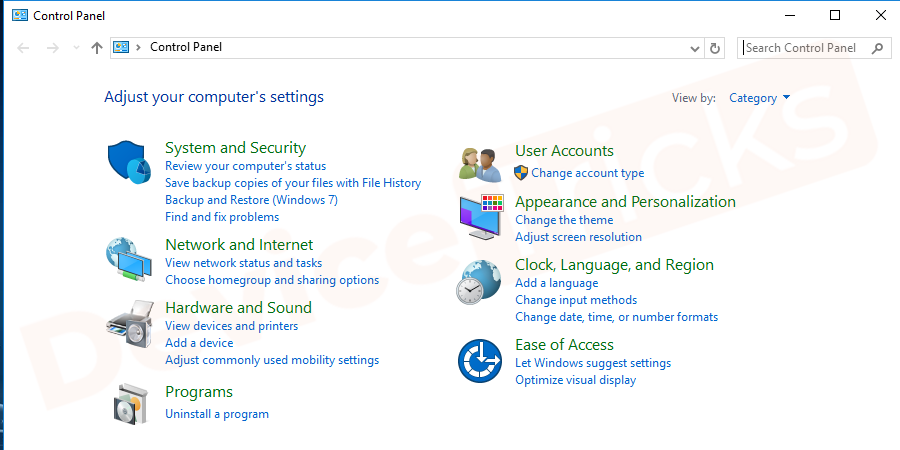900x450 pixels.
Task: Open Uninstall a program link
Action: tap(217, 414)
